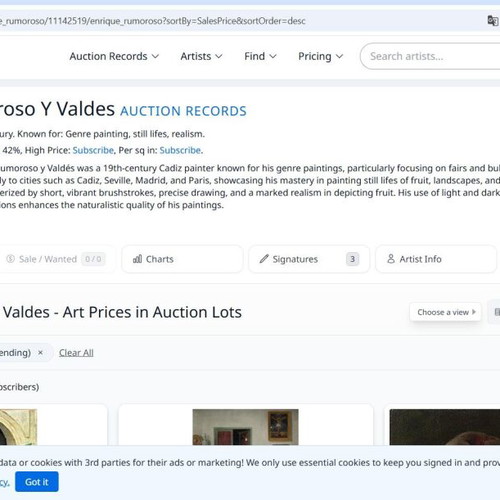Remove the sort filter chip with the x
Image resolution: width=500 pixels, height=500 pixels.
coord(40,352)
